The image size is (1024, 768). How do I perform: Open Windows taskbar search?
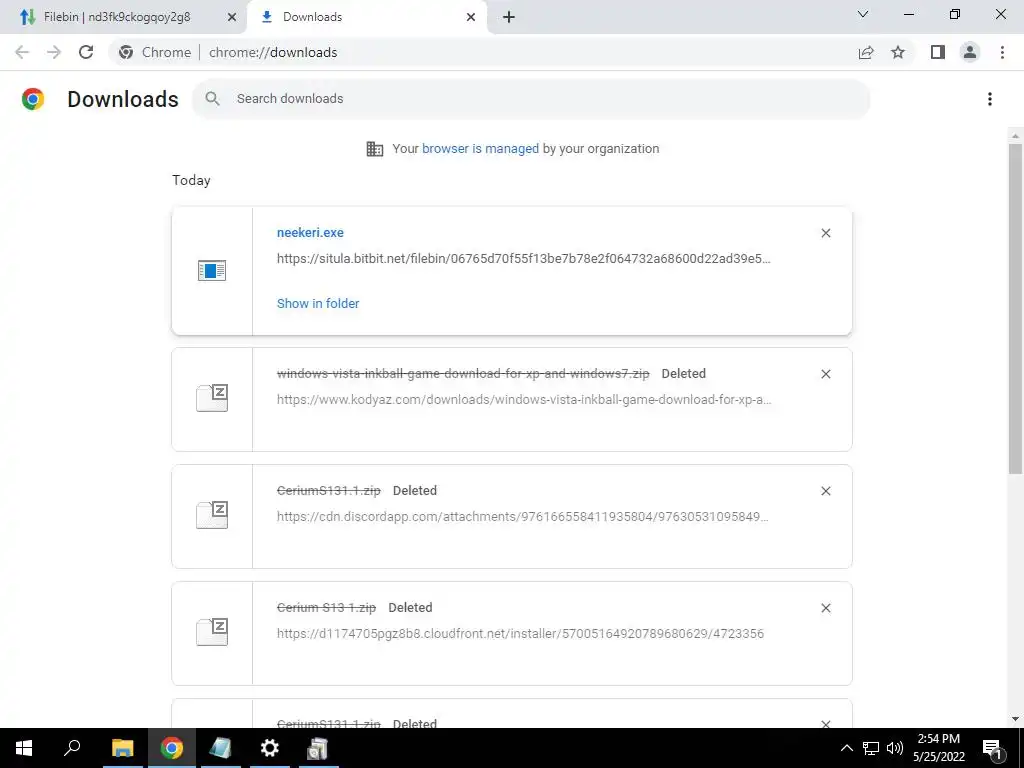point(72,748)
